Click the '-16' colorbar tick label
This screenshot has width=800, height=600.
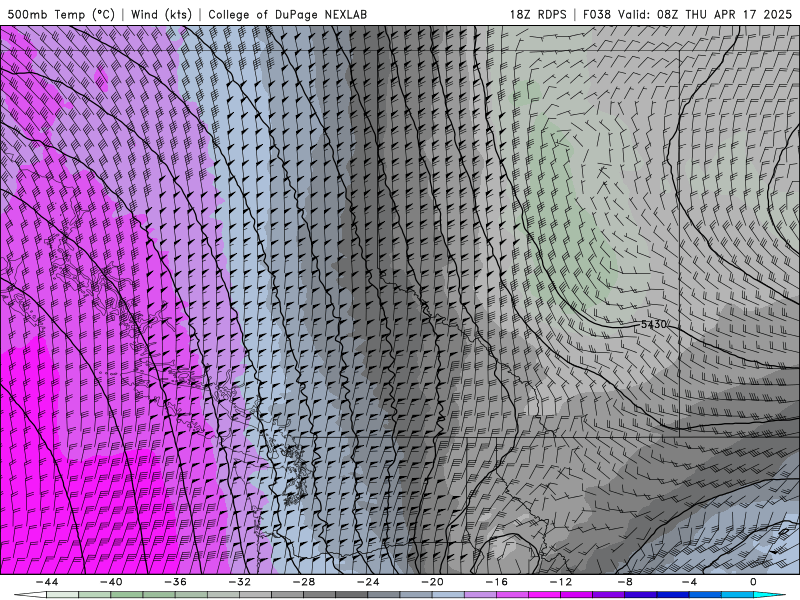tap(496, 582)
